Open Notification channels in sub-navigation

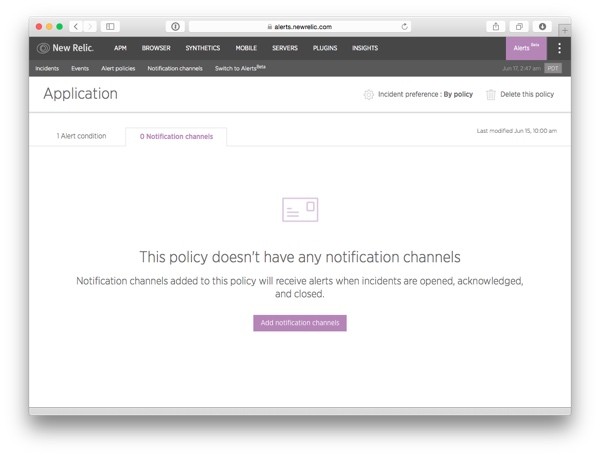tap(175, 69)
